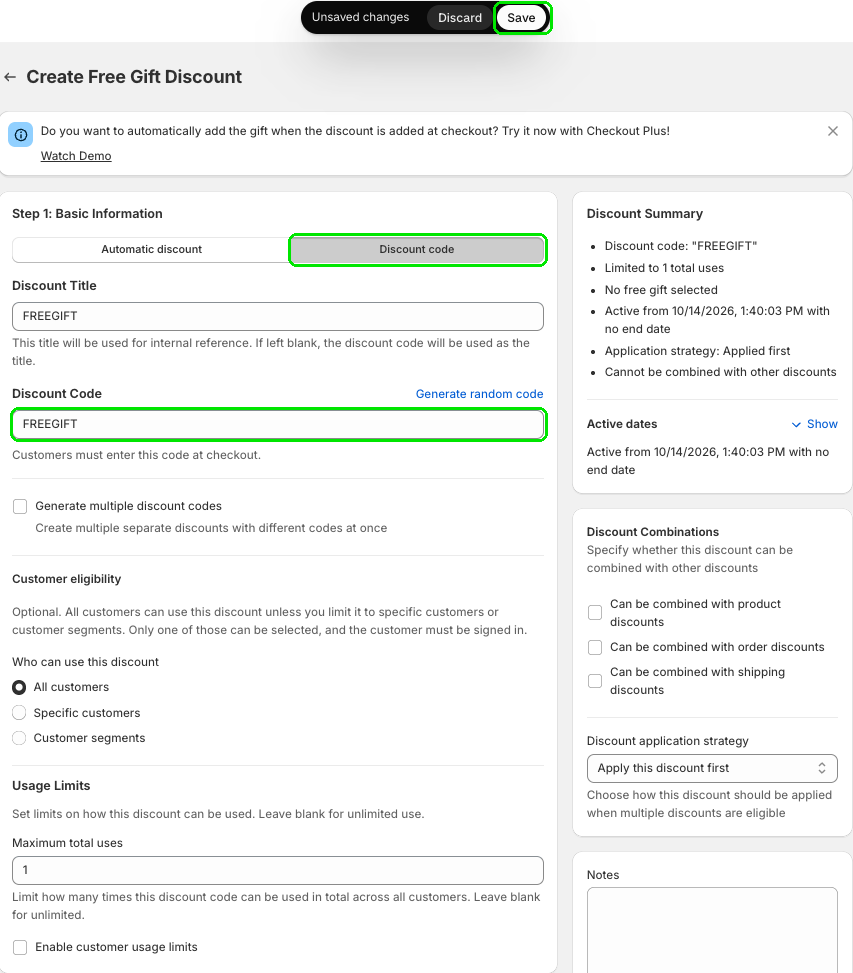
Task: Generate a random discount code
Action: click(479, 394)
